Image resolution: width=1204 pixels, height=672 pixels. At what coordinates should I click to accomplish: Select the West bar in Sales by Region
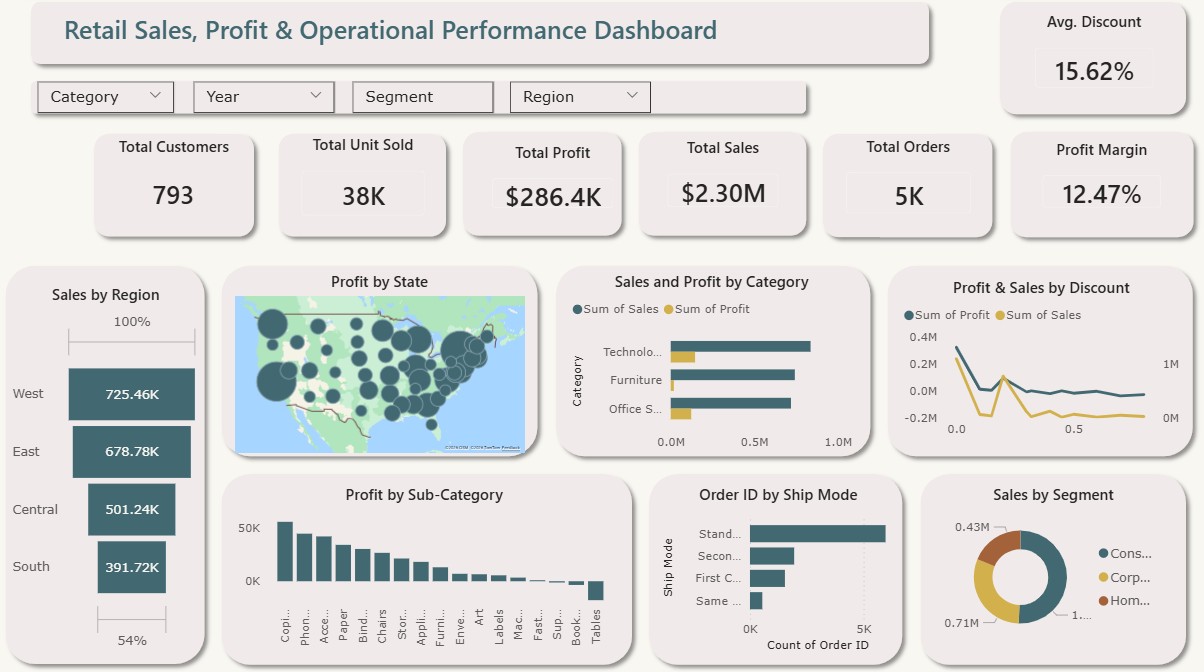click(132, 394)
